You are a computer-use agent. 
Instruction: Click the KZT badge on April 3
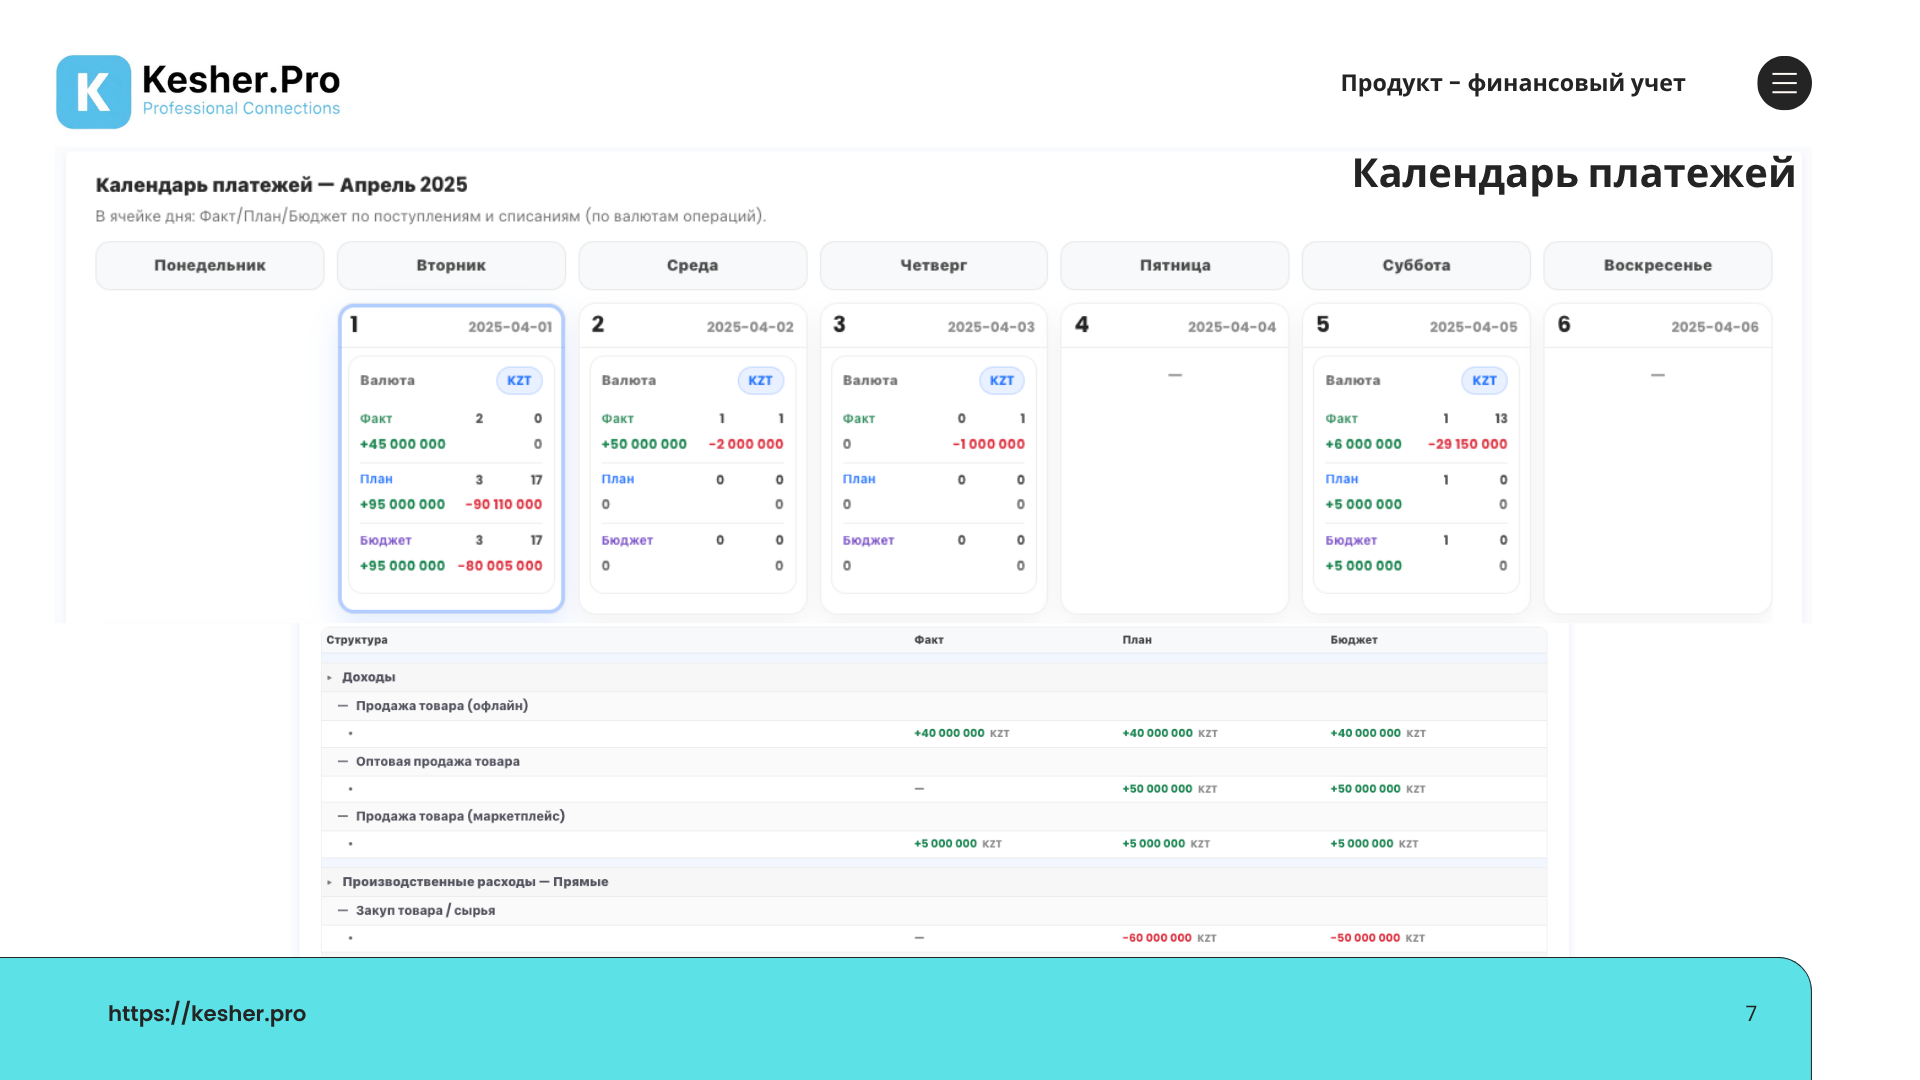(x=1001, y=381)
